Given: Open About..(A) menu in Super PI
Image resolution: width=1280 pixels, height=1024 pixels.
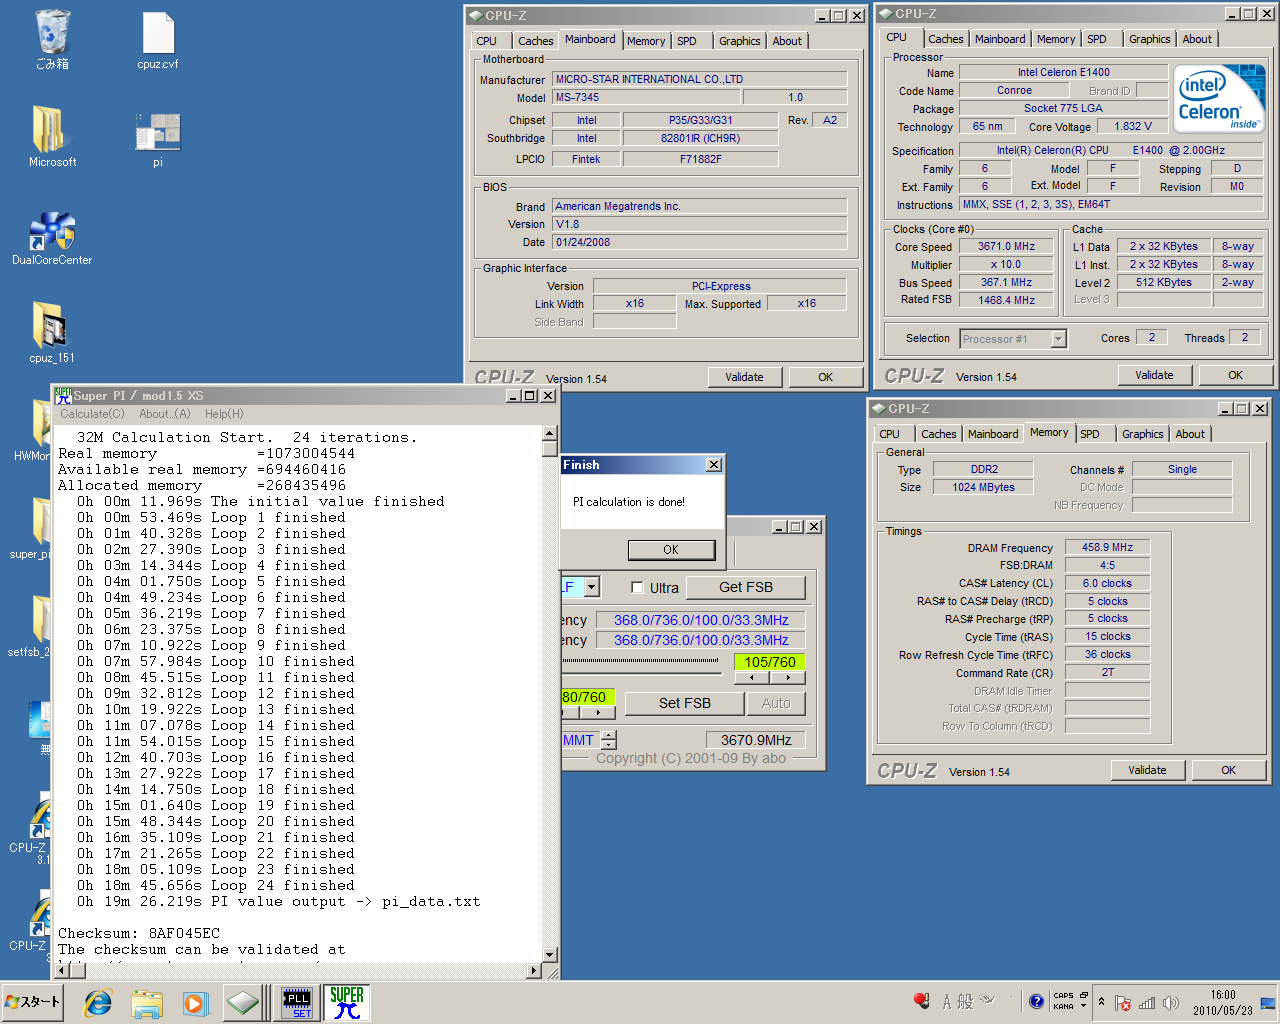Looking at the screenshot, I should (164, 414).
